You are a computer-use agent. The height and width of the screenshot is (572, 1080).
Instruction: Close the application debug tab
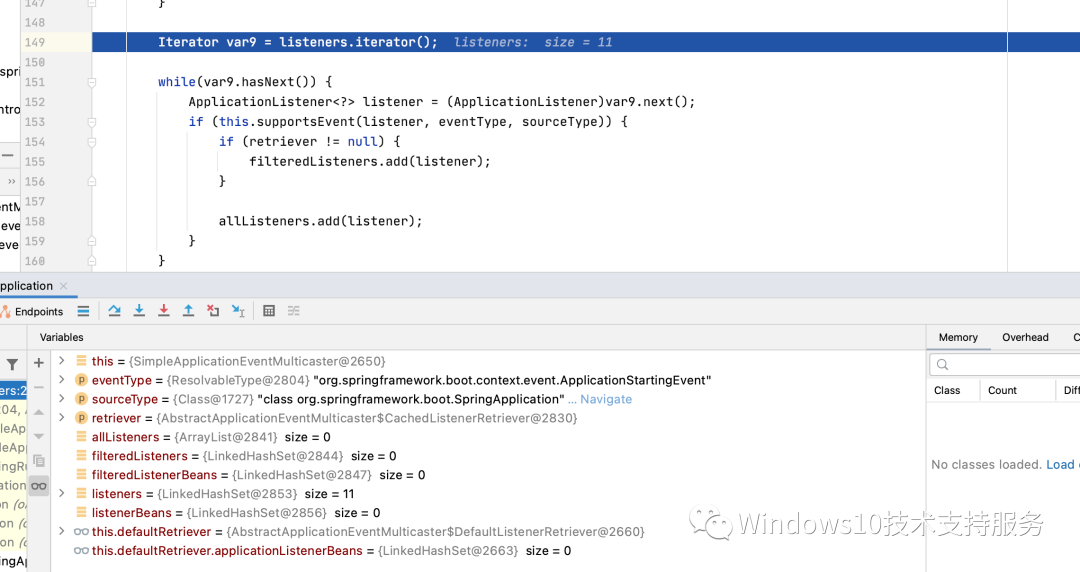pyautogui.click(x=63, y=285)
